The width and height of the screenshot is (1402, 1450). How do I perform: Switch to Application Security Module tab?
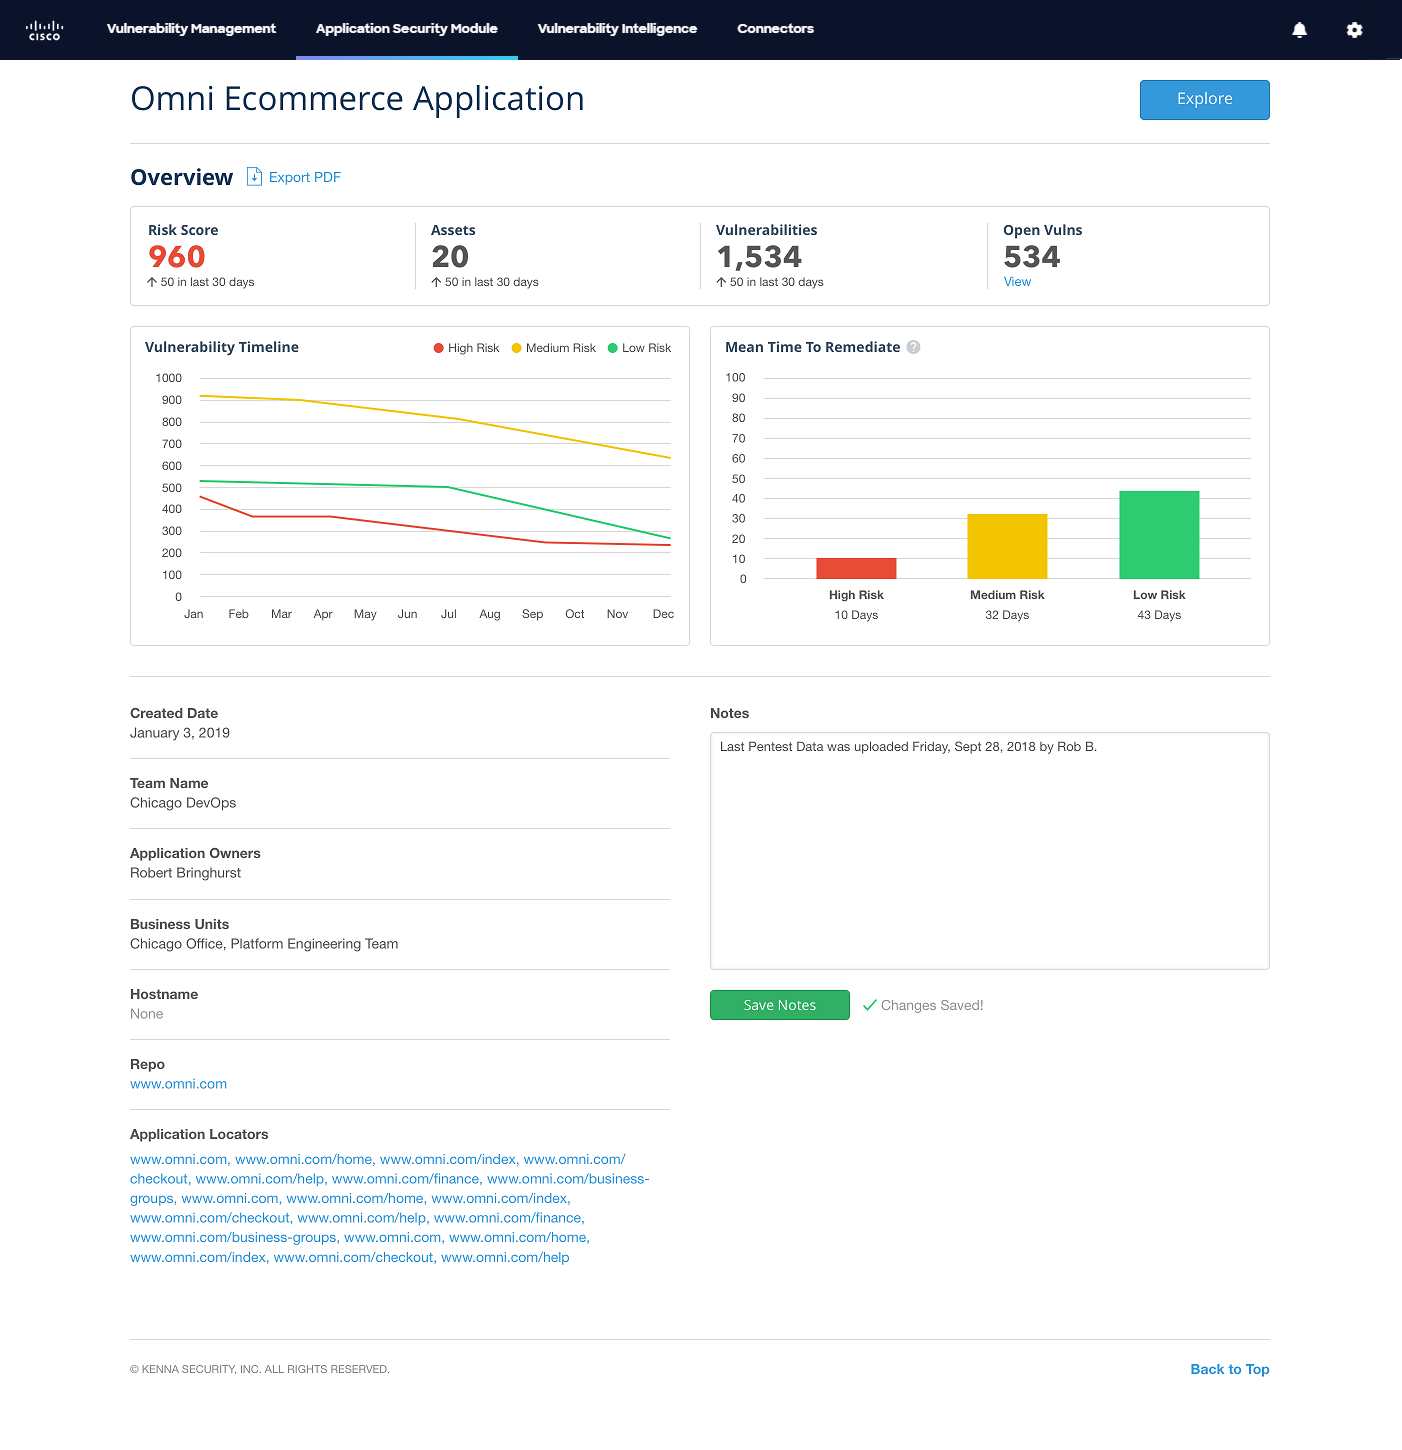click(406, 29)
